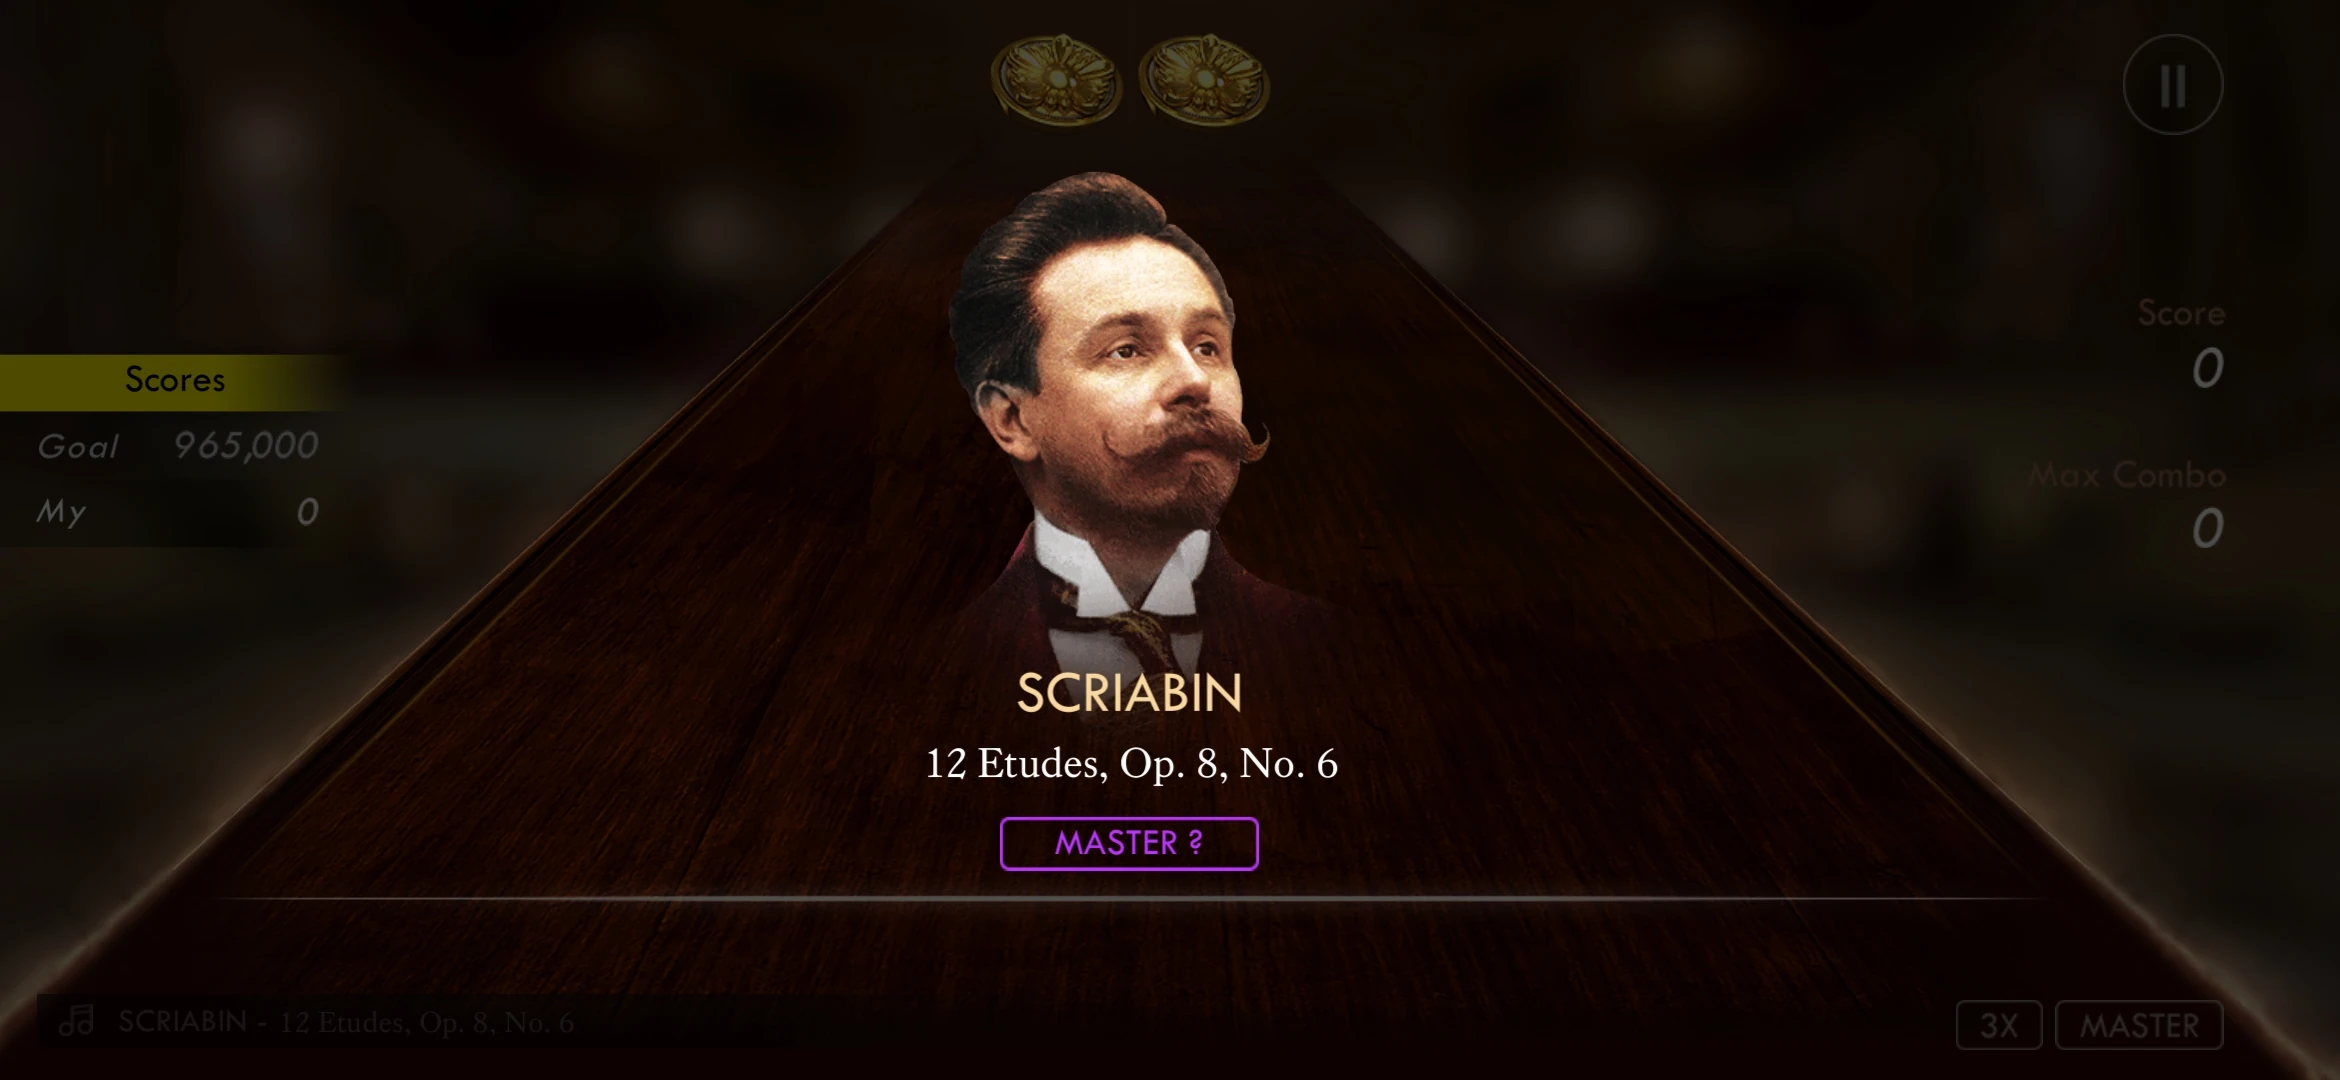Viewport: 2340px width, 1080px height.
Task: Select the MASTER difficulty badge at bottom
Action: coord(2139,1025)
